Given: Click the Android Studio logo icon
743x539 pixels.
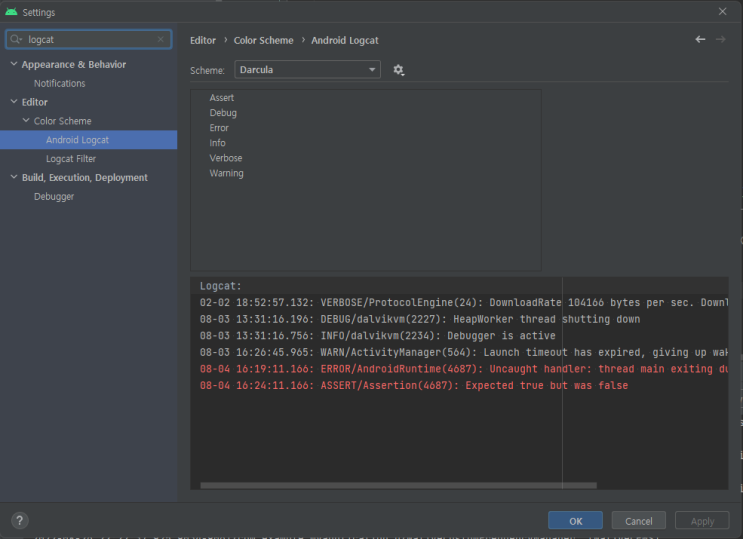Looking at the screenshot, I should click(x=11, y=12).
